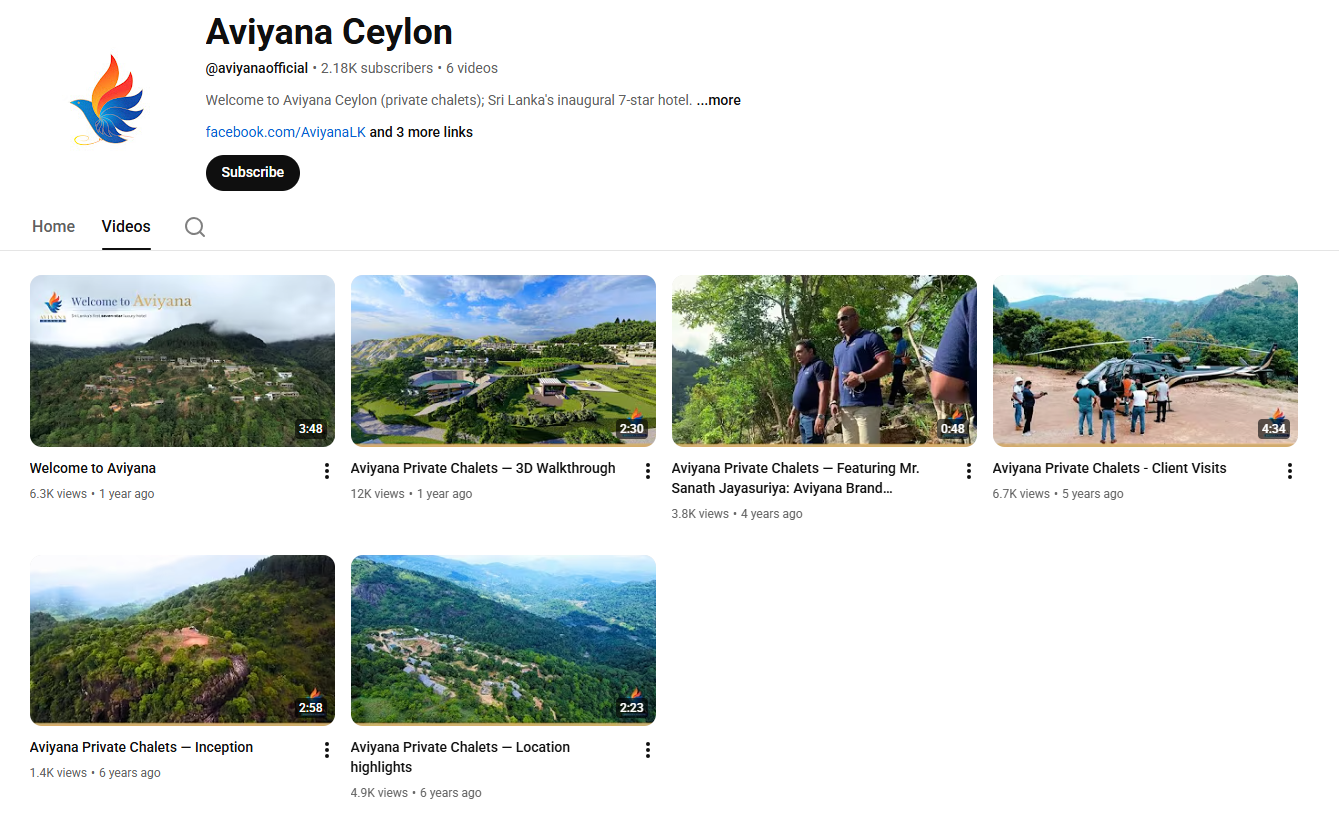Play the Inception video thumbnail
1339x824 pixels.
coord(182,640)
